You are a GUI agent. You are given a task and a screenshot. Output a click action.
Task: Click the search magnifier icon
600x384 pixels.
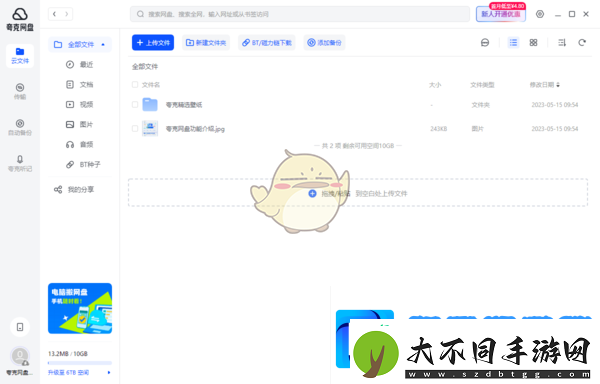pos(140,14)
